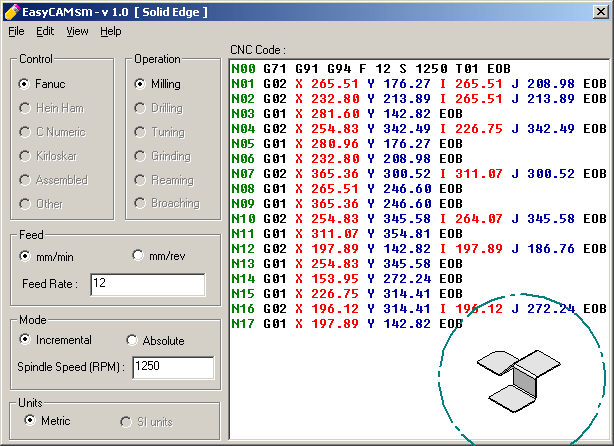Click CNC code line N16

pyautogui.click(x=419, y=309)
